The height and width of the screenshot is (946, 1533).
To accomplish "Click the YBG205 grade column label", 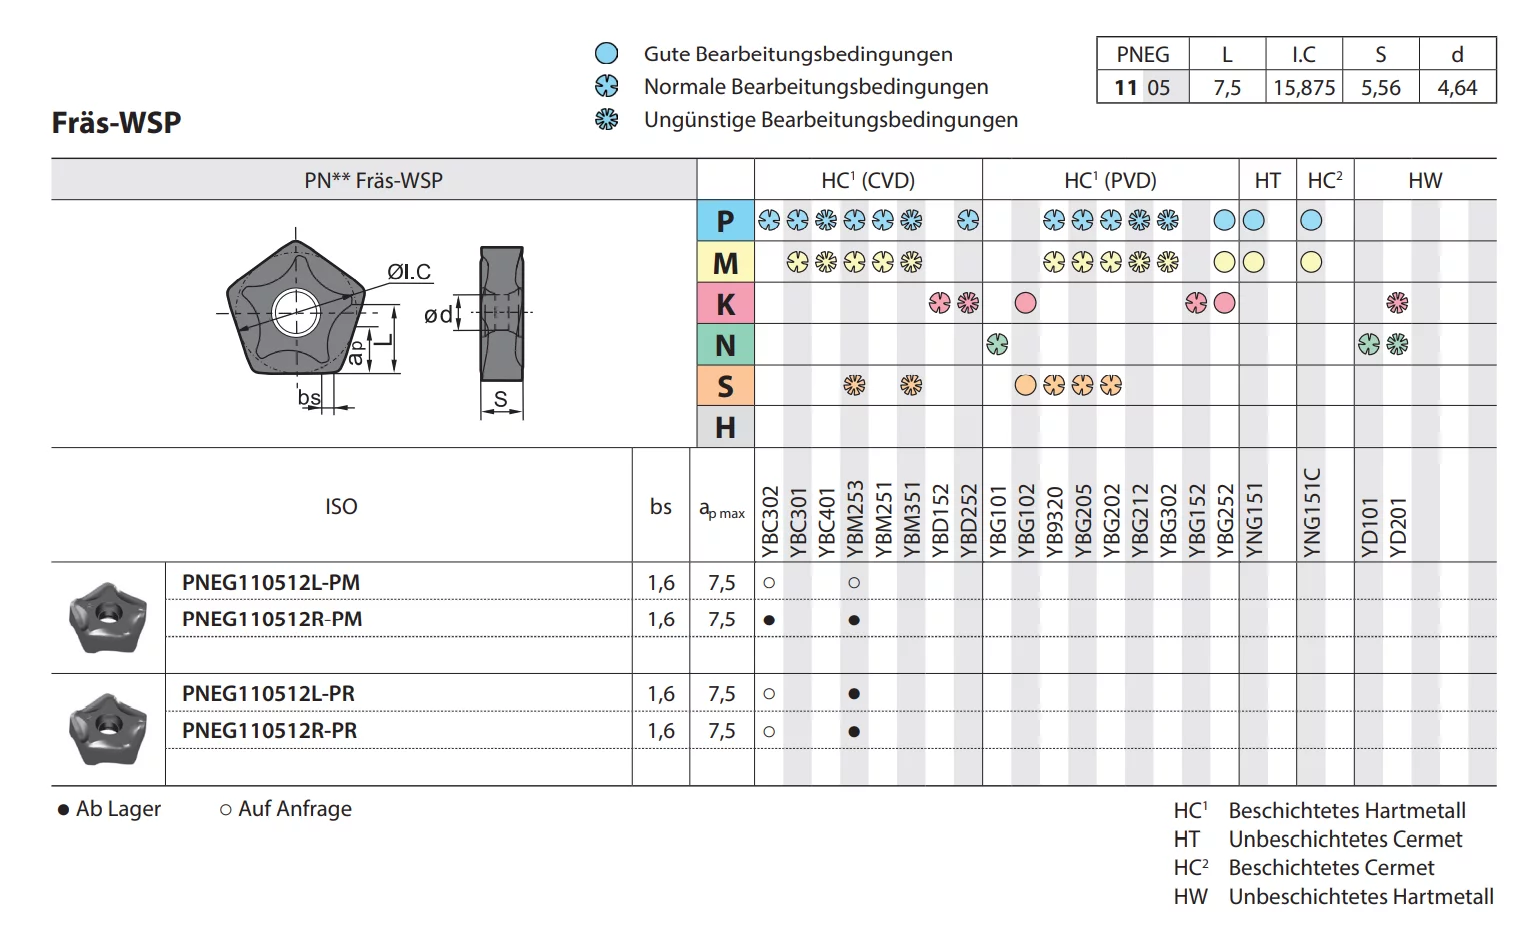I will (1083, 520).
